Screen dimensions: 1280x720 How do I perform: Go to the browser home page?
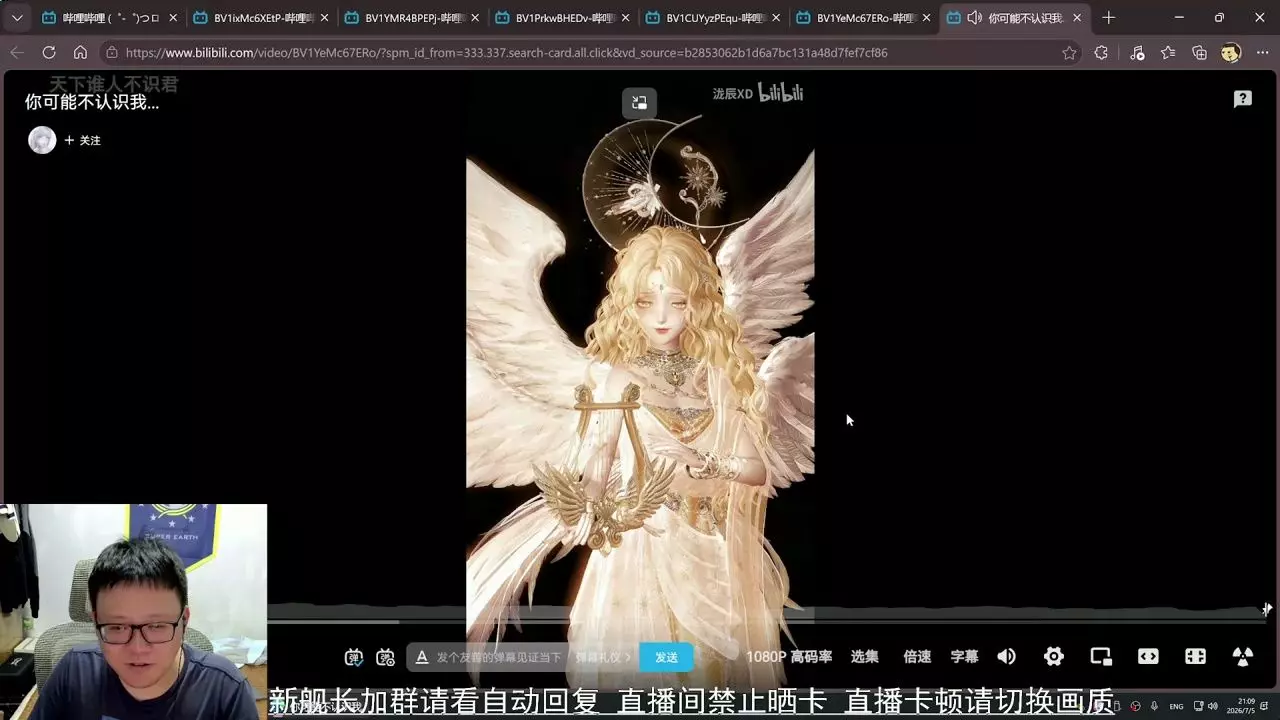(x=81, y=53)
